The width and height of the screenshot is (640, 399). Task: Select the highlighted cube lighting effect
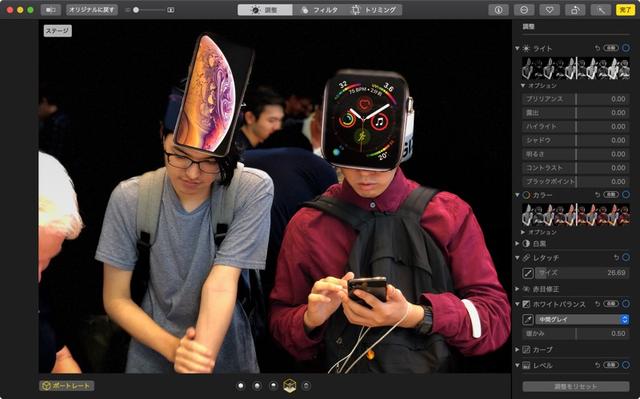tap(290, 386)
